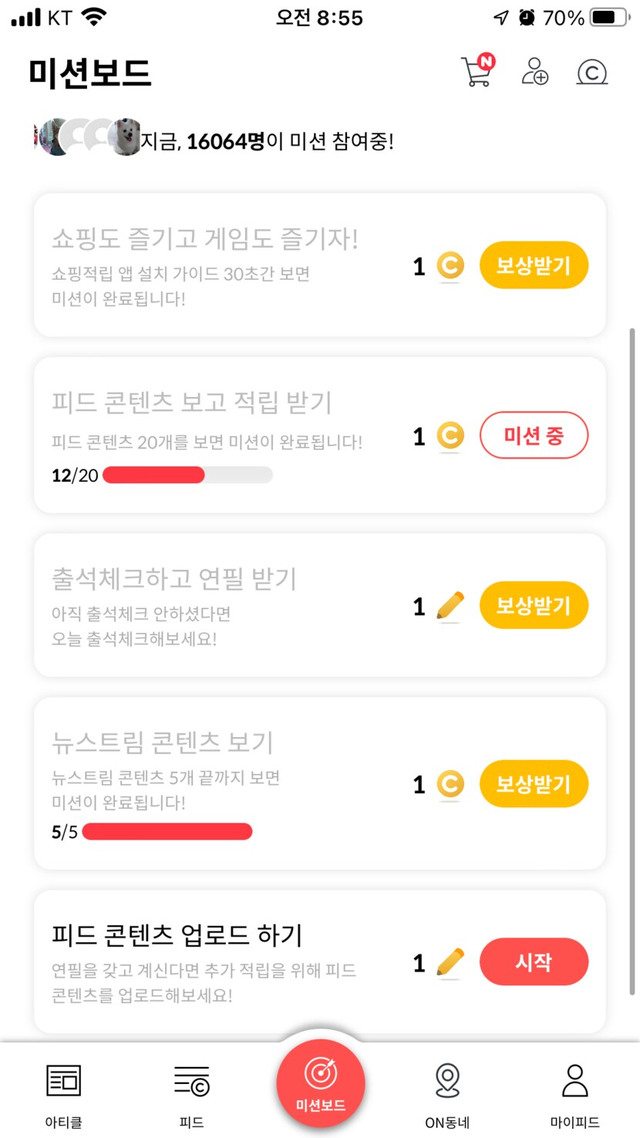Tap the coin icon in the 피드 콘텐츠 보고 card

point(451,436)
